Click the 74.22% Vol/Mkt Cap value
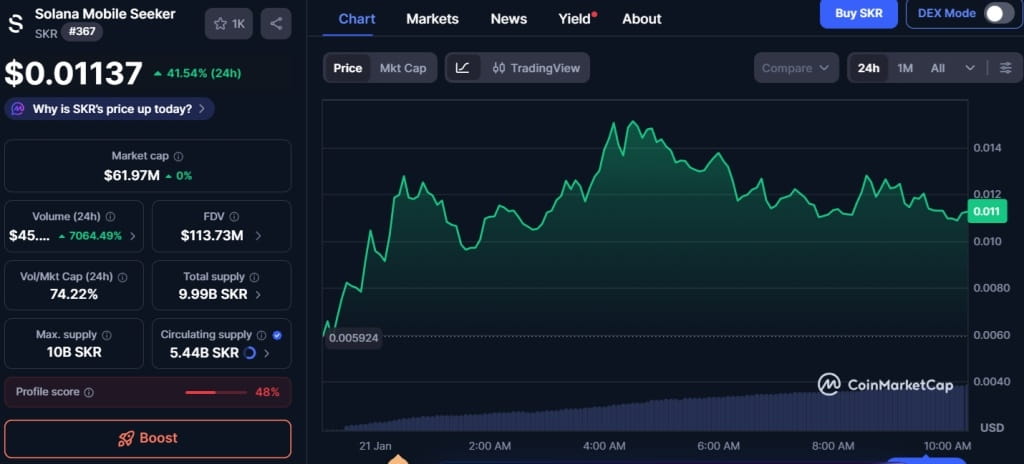This screenshot has width=1024, height=464. coord(74,295)
